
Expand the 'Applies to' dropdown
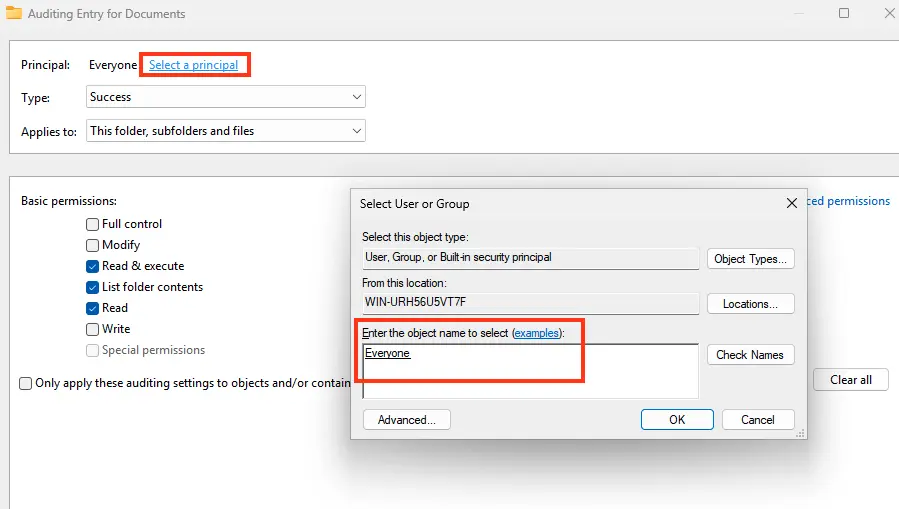(x=225, y=131)
